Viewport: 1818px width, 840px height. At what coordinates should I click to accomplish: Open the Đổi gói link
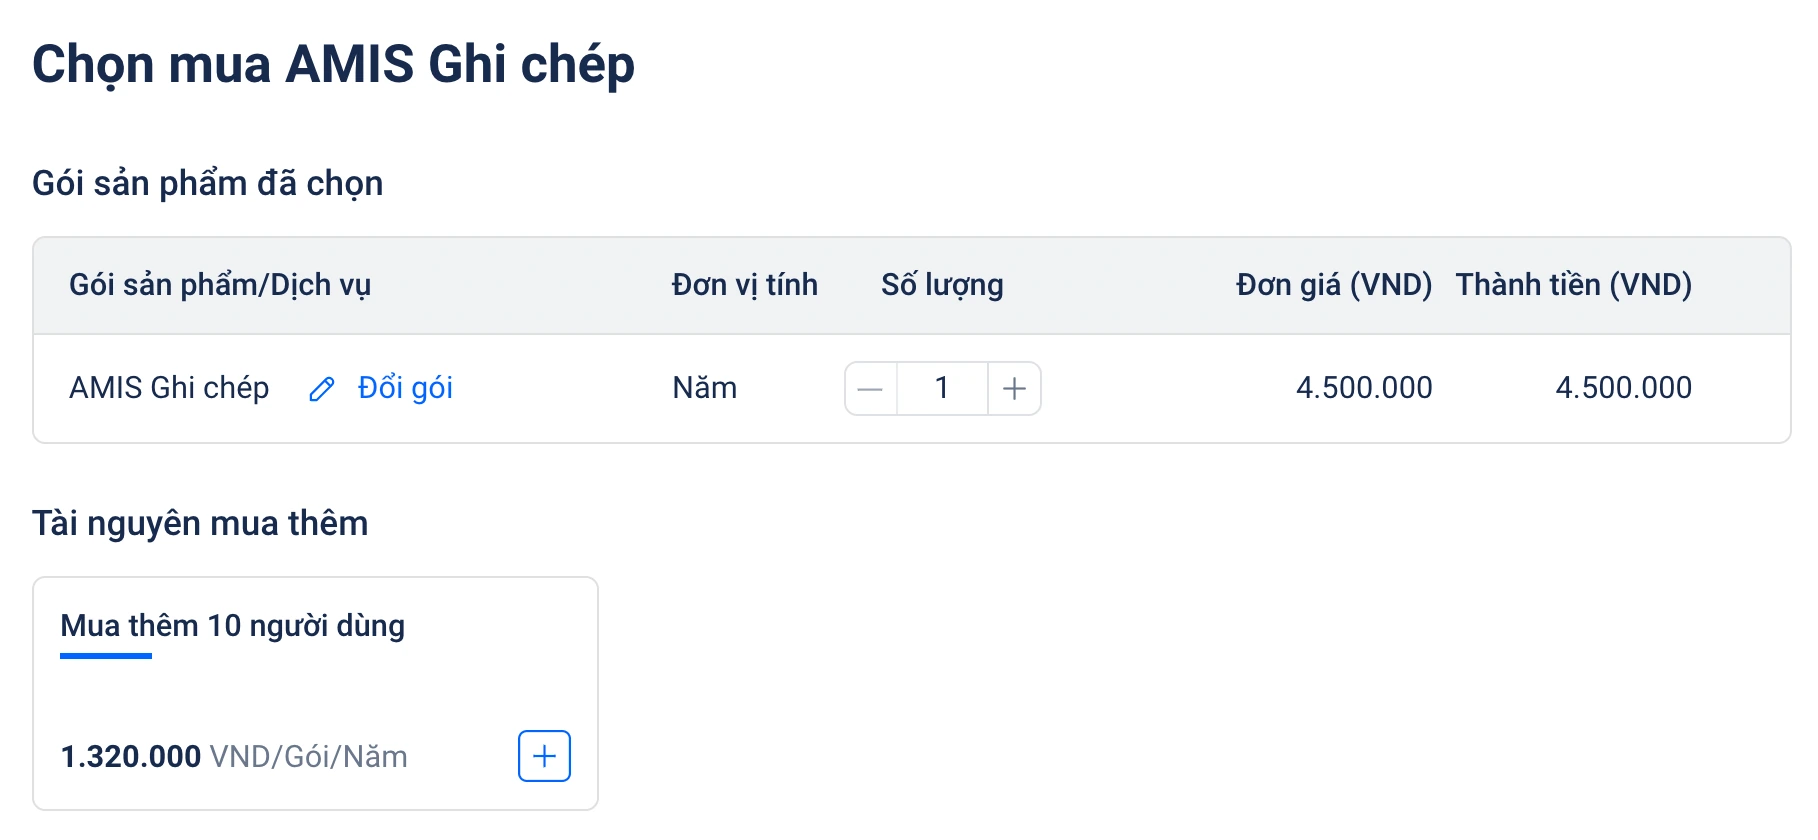point(405,388)
